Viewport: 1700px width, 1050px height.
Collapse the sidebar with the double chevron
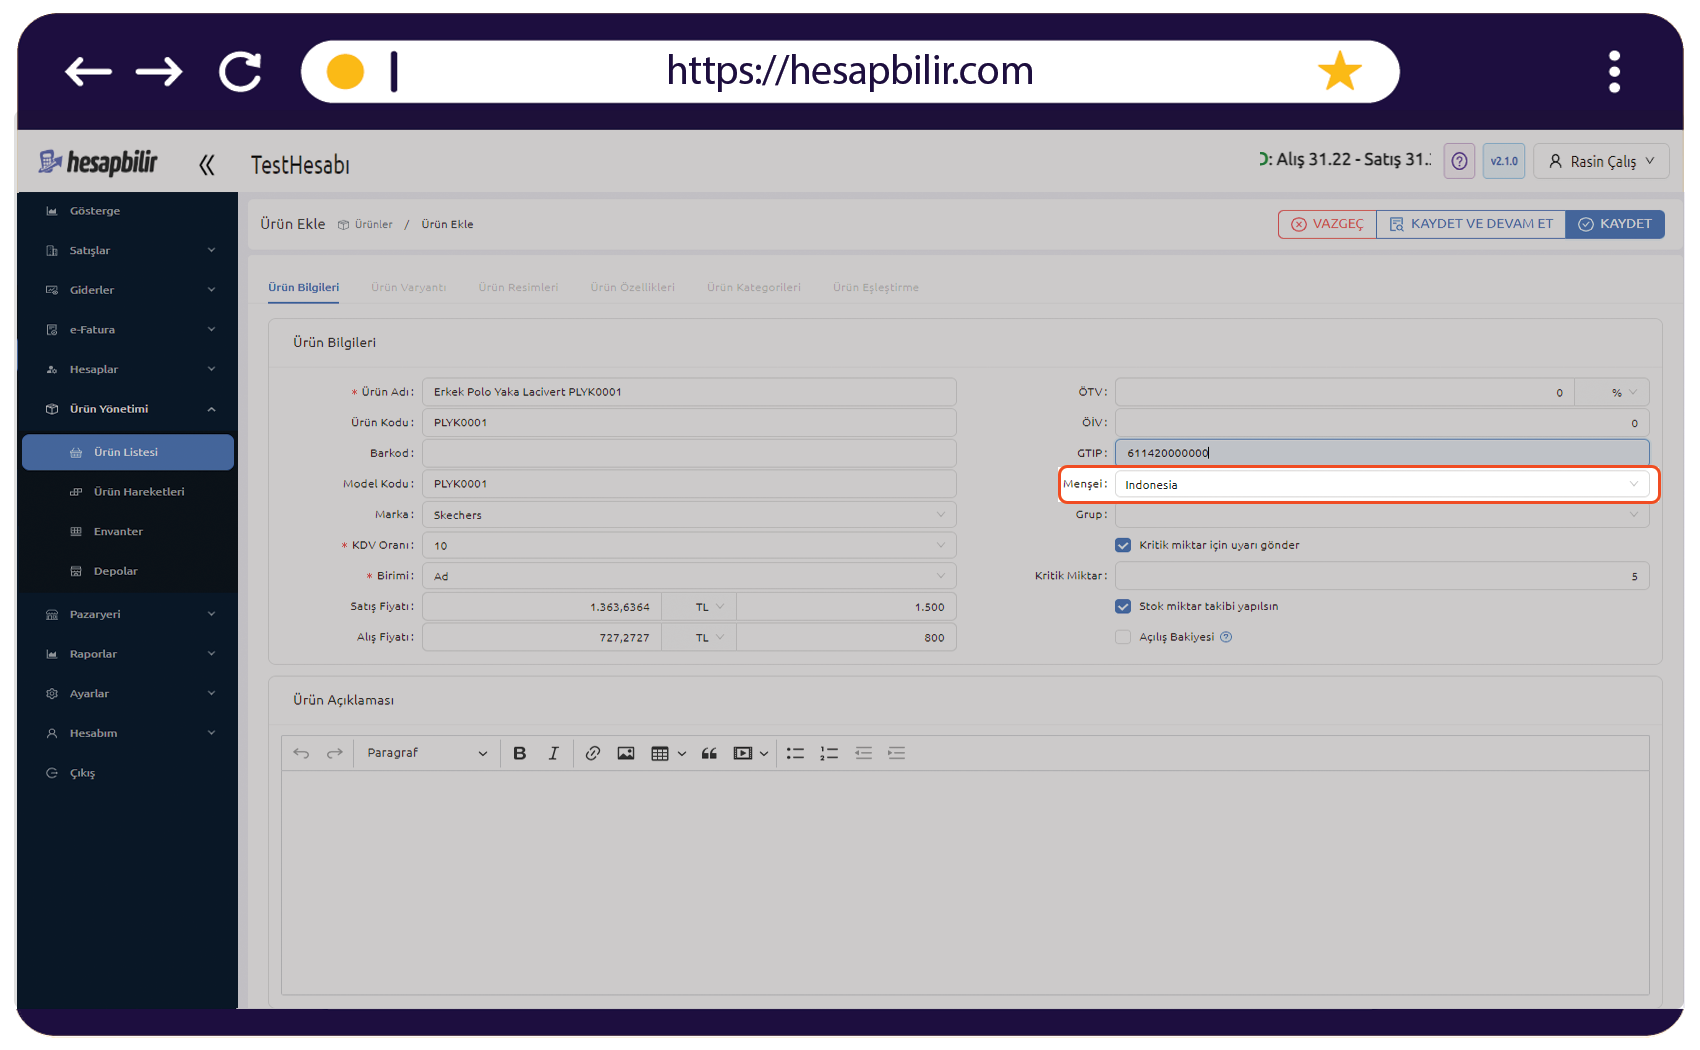[207, 165]
